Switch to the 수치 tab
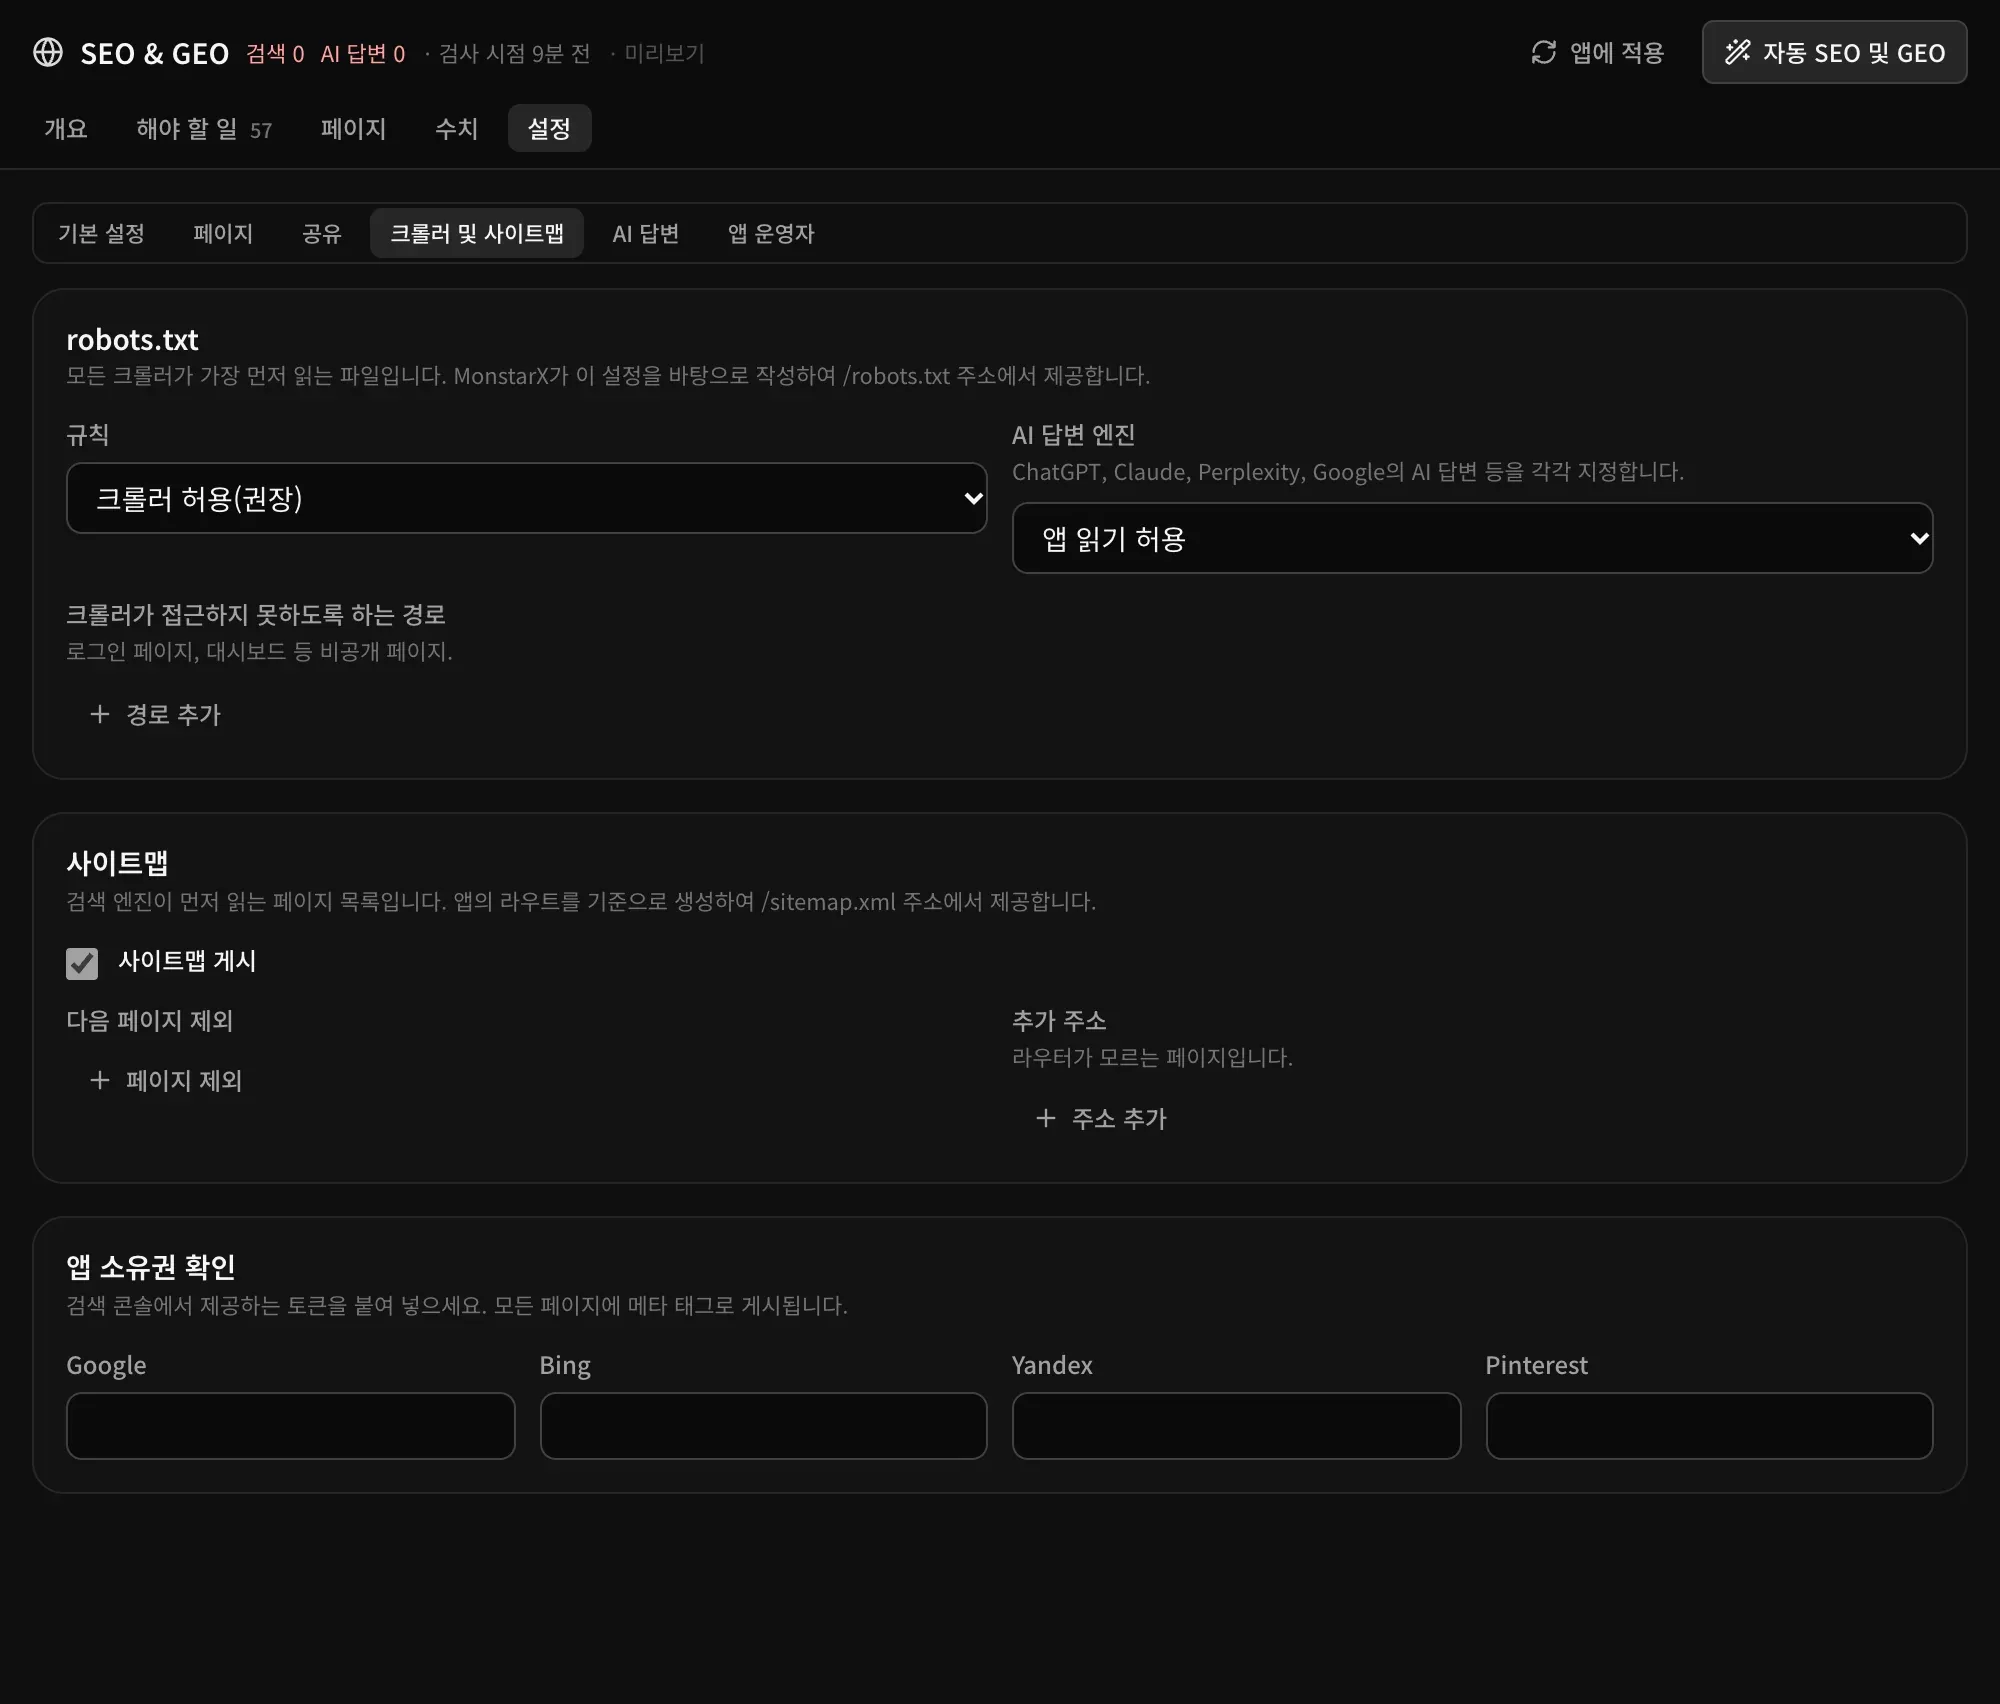The height and width of the screenshot is (1704, 2000). [x=456, y=129]
